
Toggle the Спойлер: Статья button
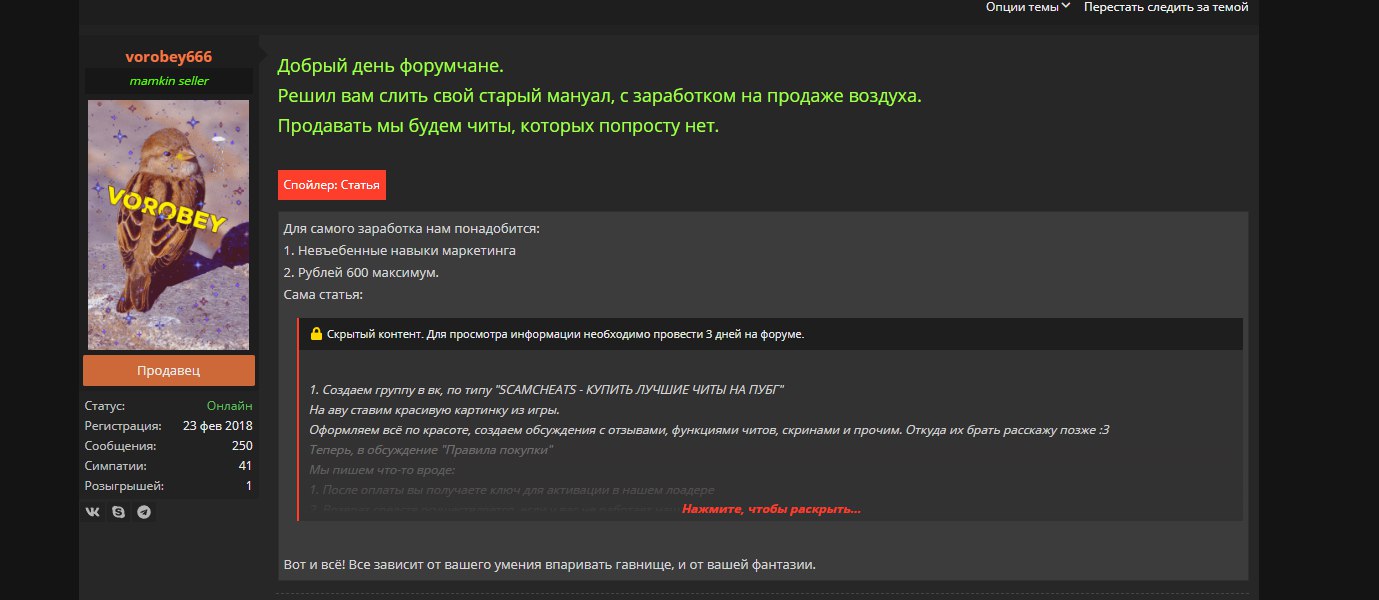(x=331, y=185)
